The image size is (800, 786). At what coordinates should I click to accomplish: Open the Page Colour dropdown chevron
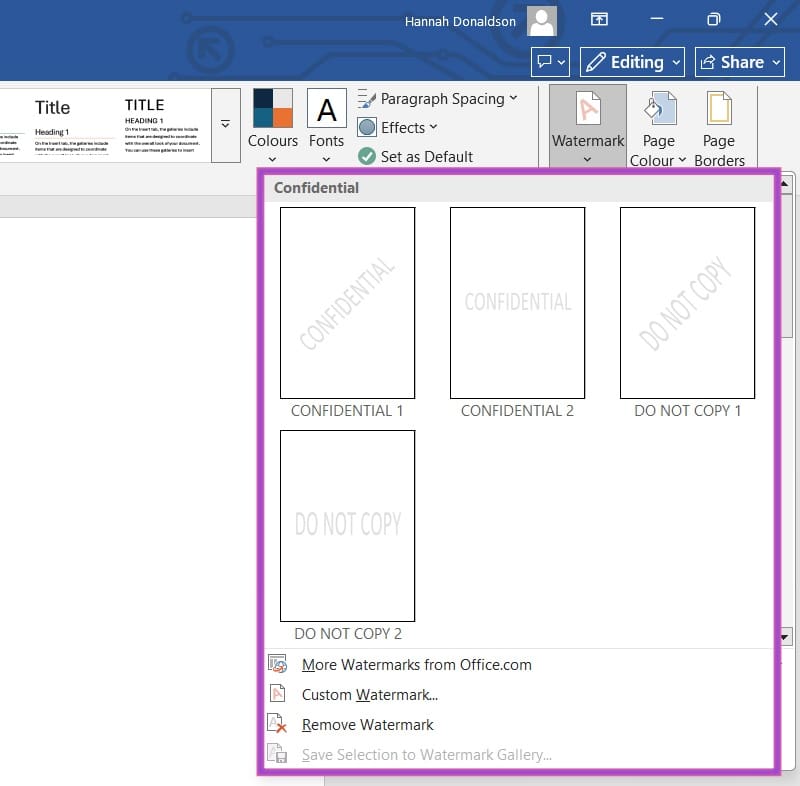point(683,161)
